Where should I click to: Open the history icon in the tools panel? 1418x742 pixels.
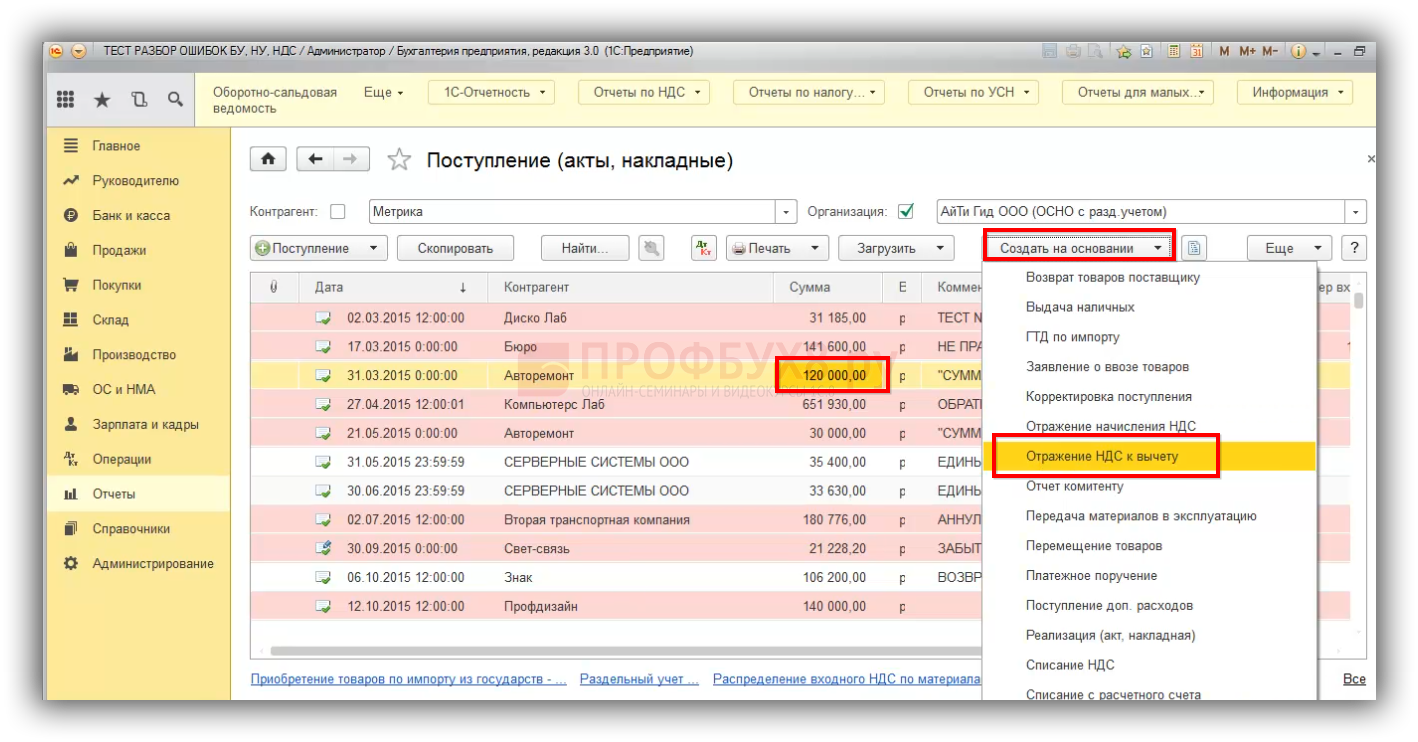coord(139,99)
